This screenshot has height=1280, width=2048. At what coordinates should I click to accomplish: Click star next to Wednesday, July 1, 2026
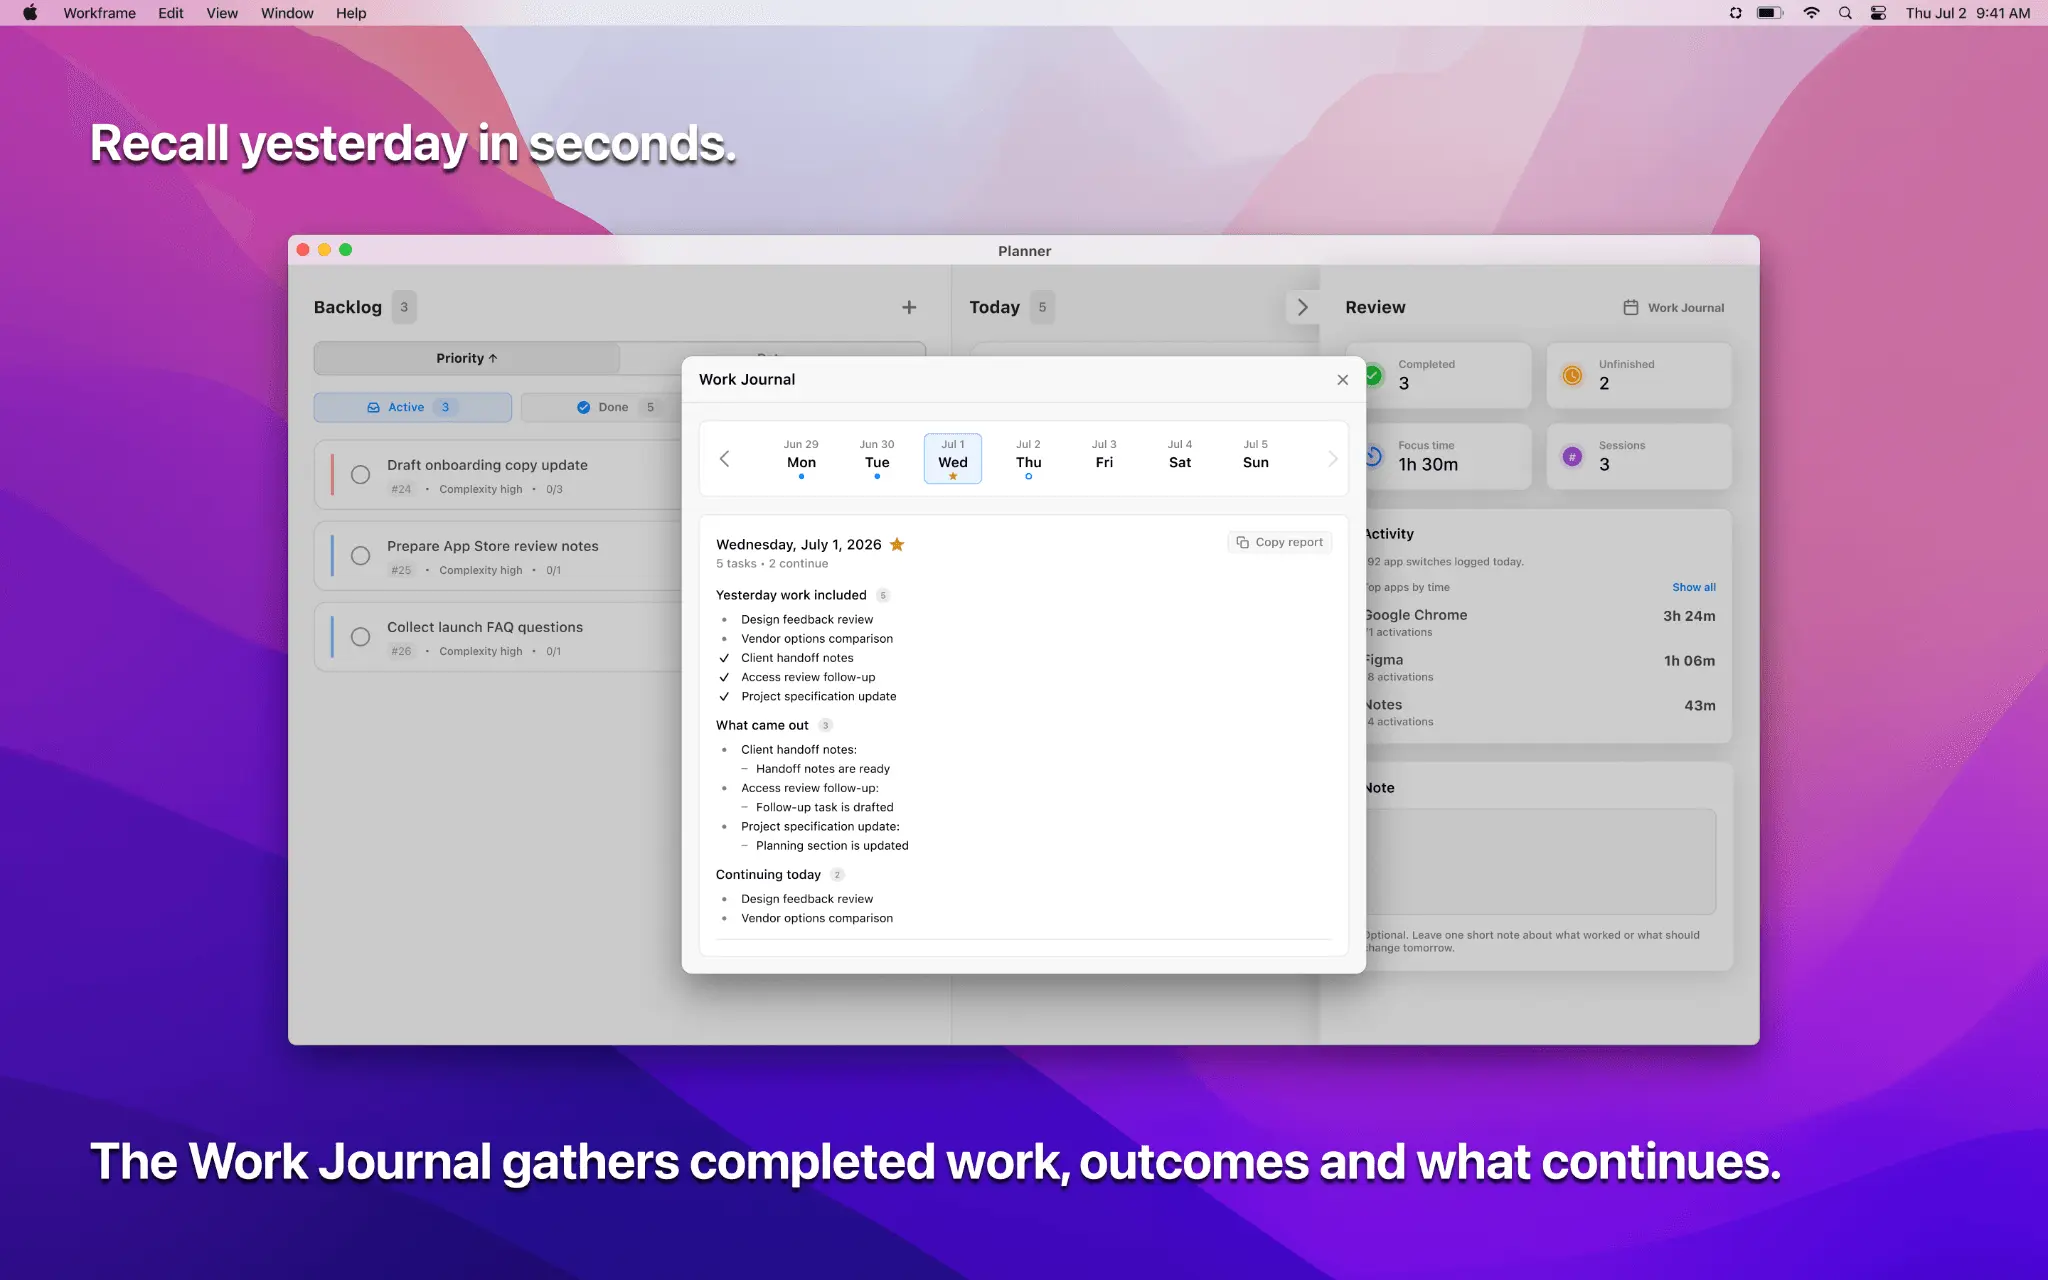click(x=897, y=544)
